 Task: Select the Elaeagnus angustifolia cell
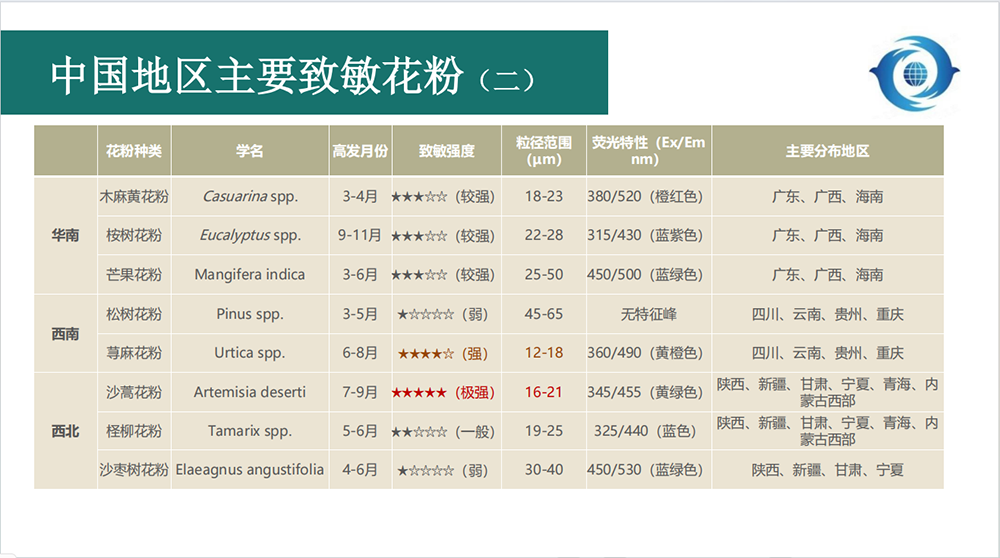click(x=250, y=470)
